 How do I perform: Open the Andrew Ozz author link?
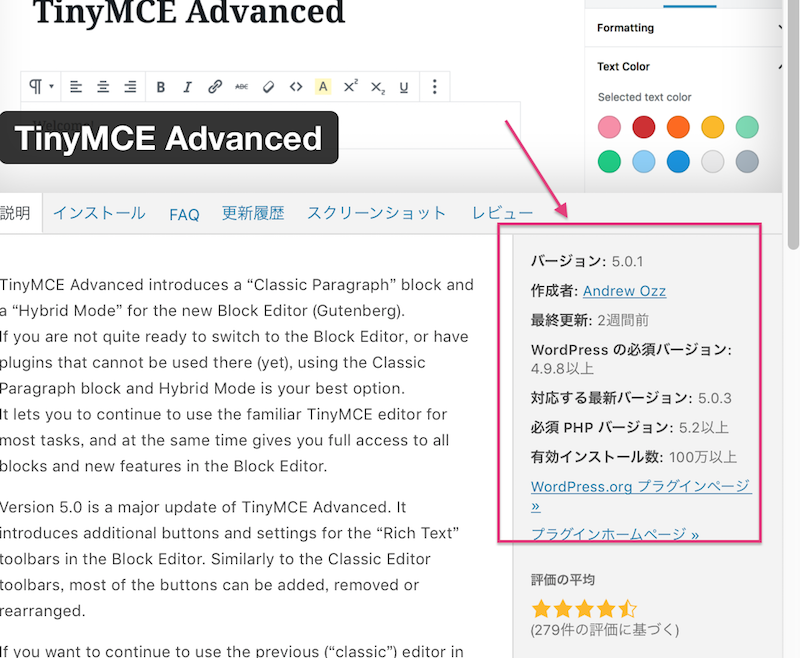tap(624, 291)
